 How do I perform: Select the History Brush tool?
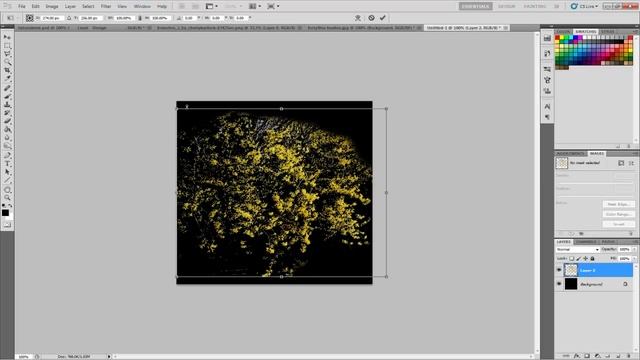pos(7,113)
